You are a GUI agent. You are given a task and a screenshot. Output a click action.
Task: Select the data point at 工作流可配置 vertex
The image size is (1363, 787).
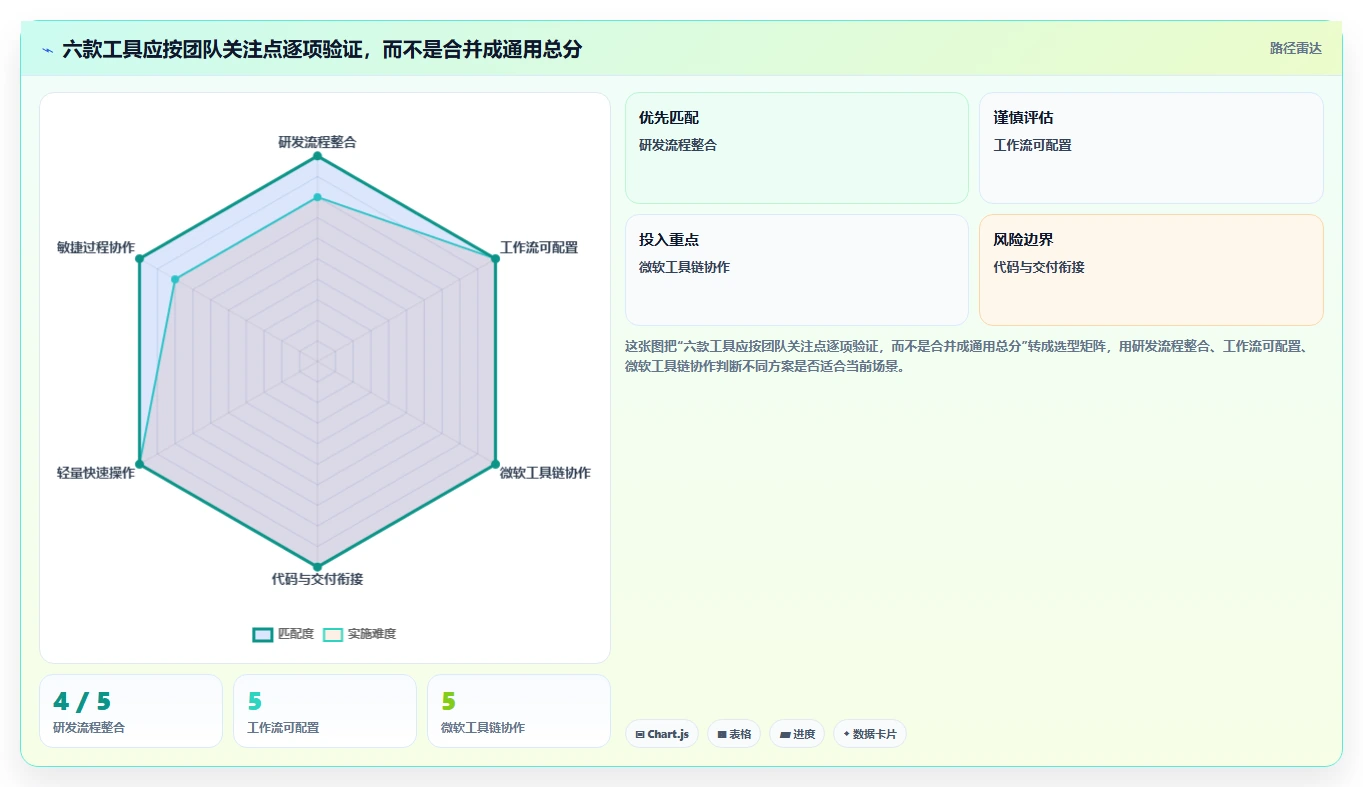pos(495,259)
